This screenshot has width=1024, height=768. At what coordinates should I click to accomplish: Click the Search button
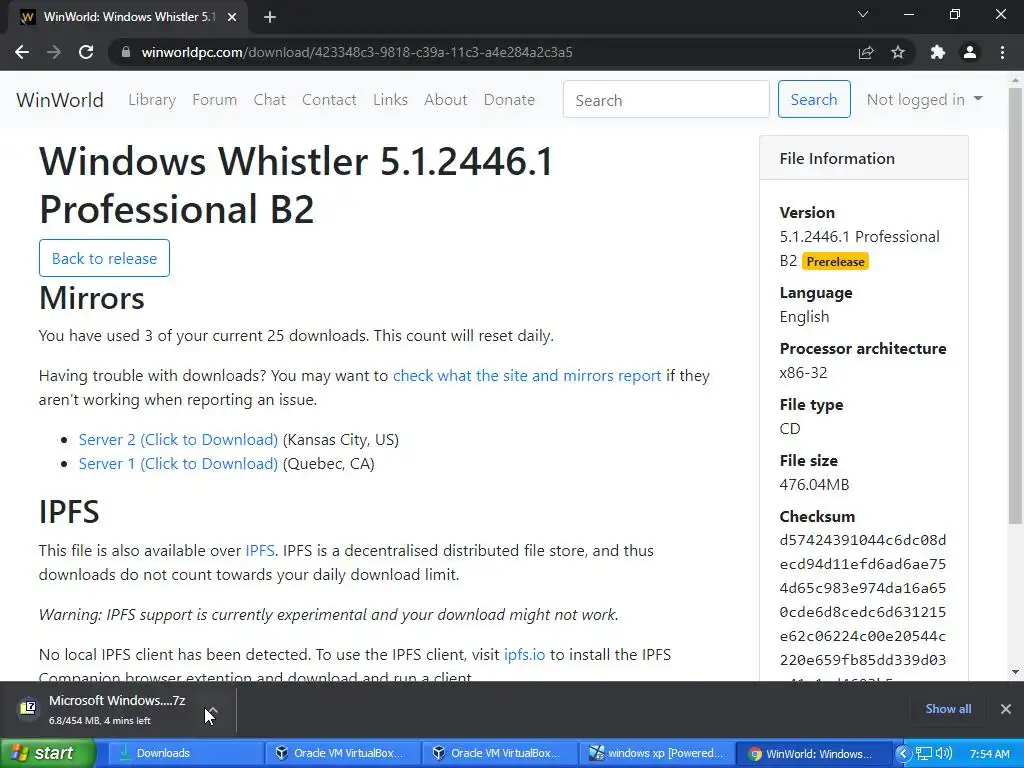[814, 99]
